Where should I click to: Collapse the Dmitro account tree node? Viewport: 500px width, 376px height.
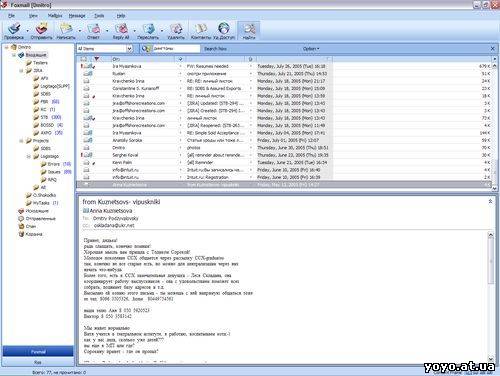click(6, 47)
